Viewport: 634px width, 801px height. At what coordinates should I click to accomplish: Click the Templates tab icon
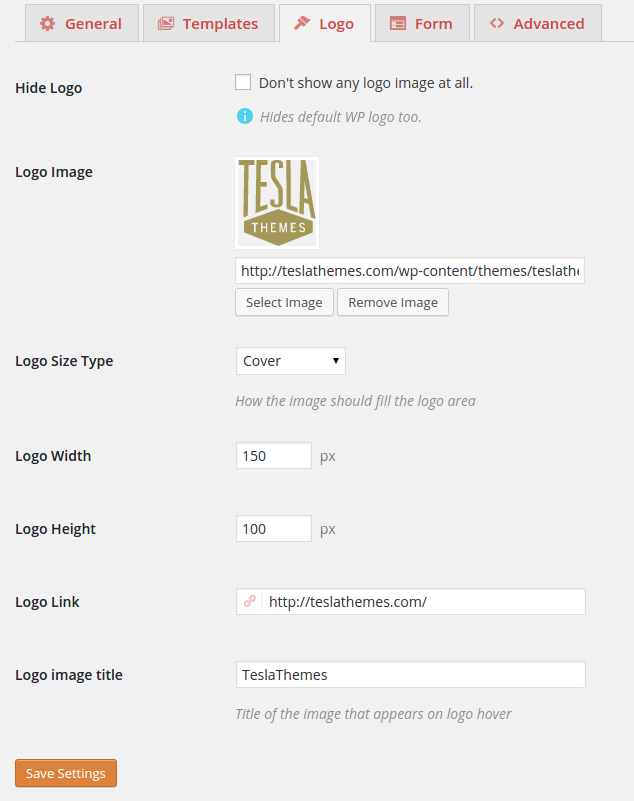[x=165, y=23]
